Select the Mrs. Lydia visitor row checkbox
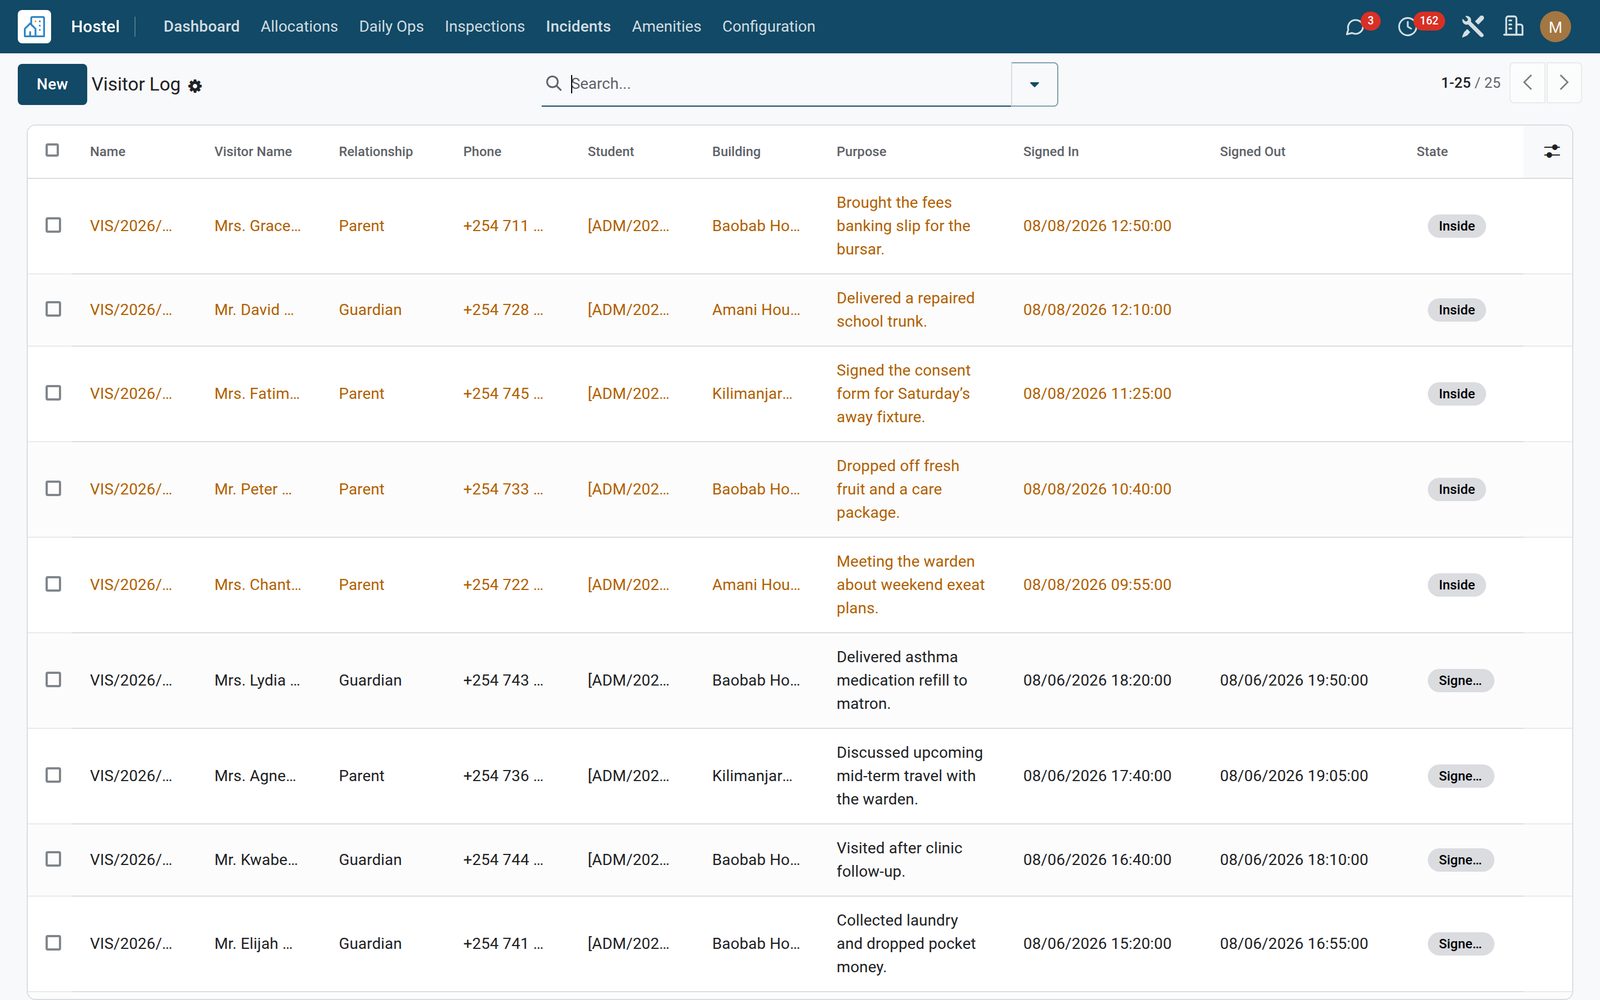This screenshot has height=1000, width=1600. coord(53,679)
